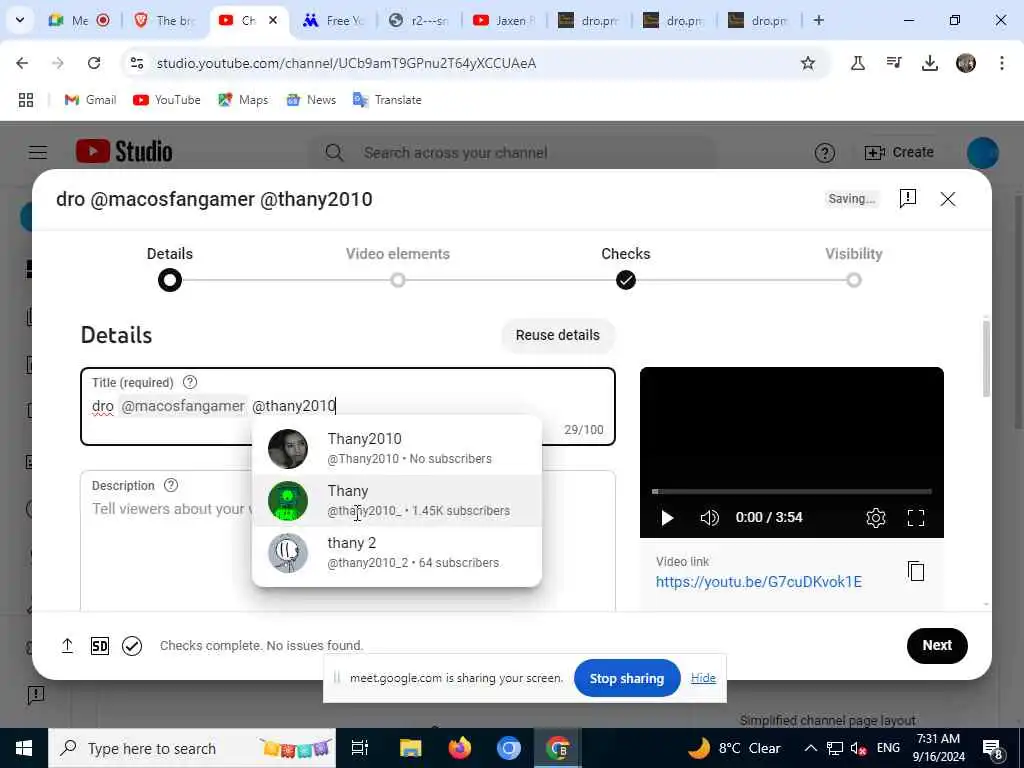The width and height of the screenshot is (1024, 768).
Task: Close the upload details dialog
Action: pyautogui.click(x=948, y=199)
